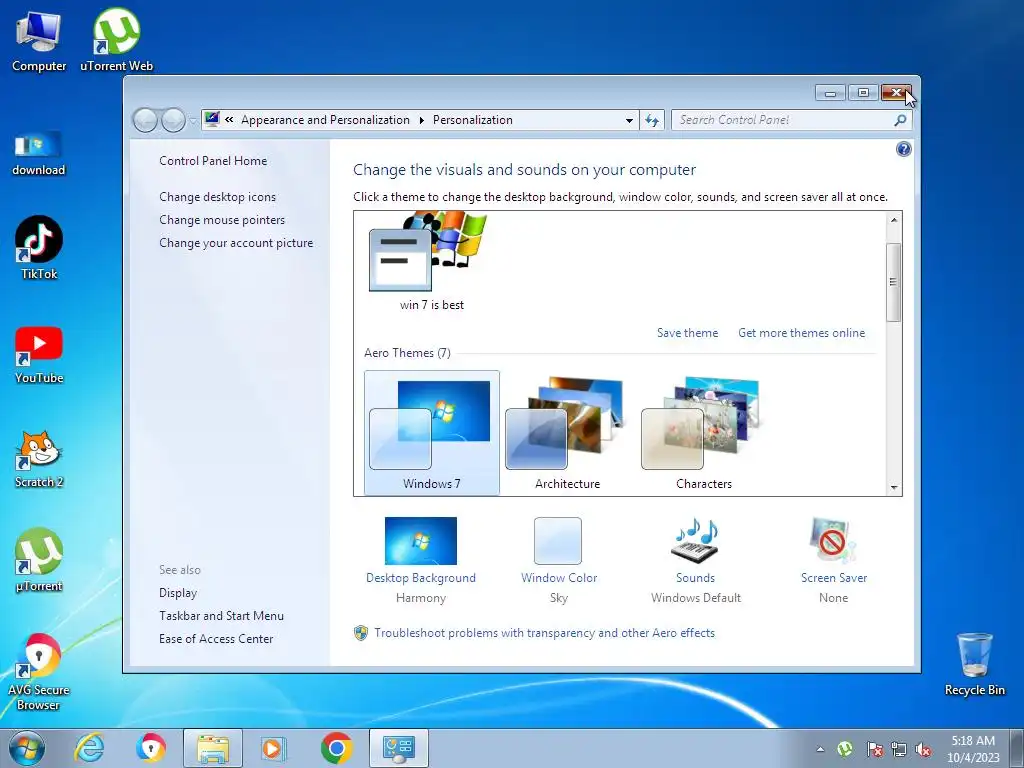Select the Windows 7 Aero theme

click(x=432, y=432)
